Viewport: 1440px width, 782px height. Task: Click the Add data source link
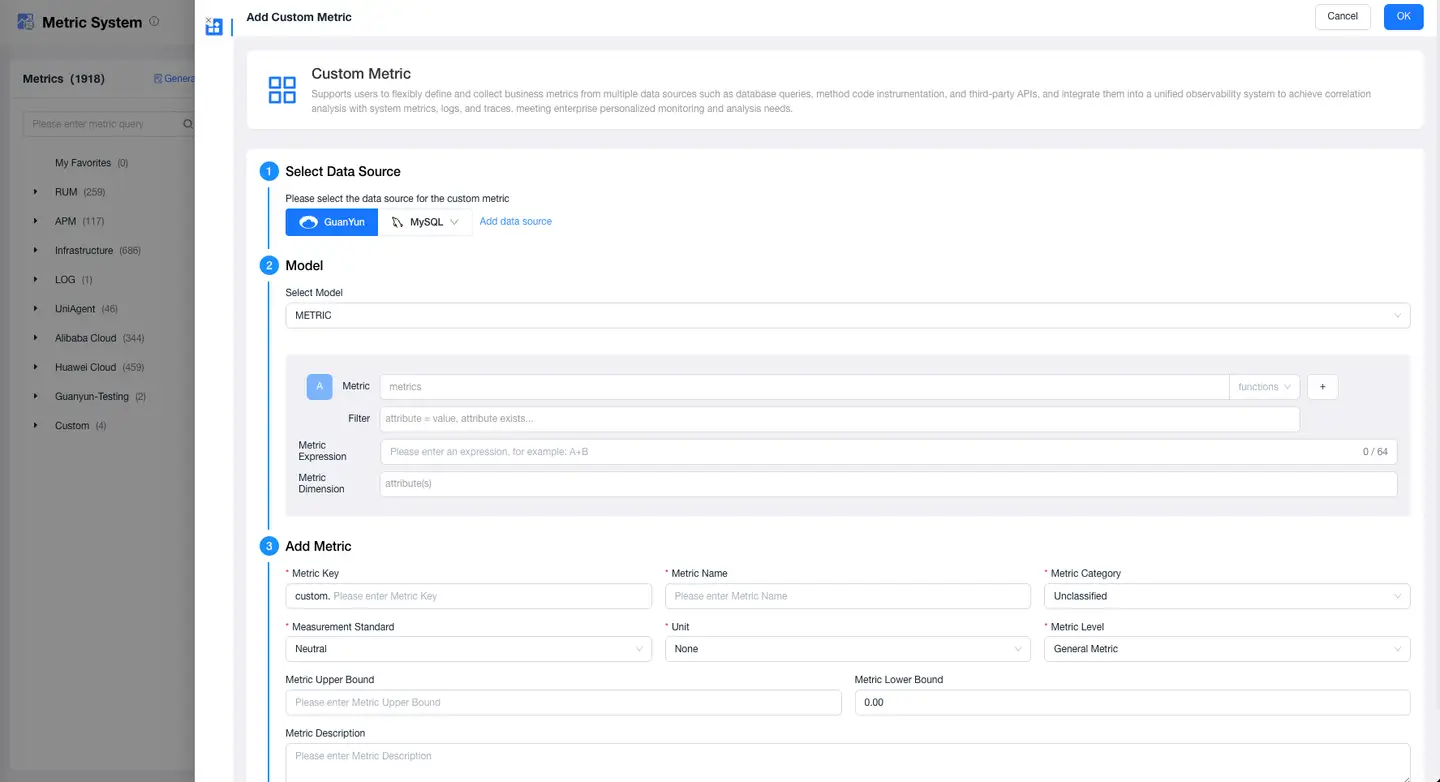click(515, 222)
